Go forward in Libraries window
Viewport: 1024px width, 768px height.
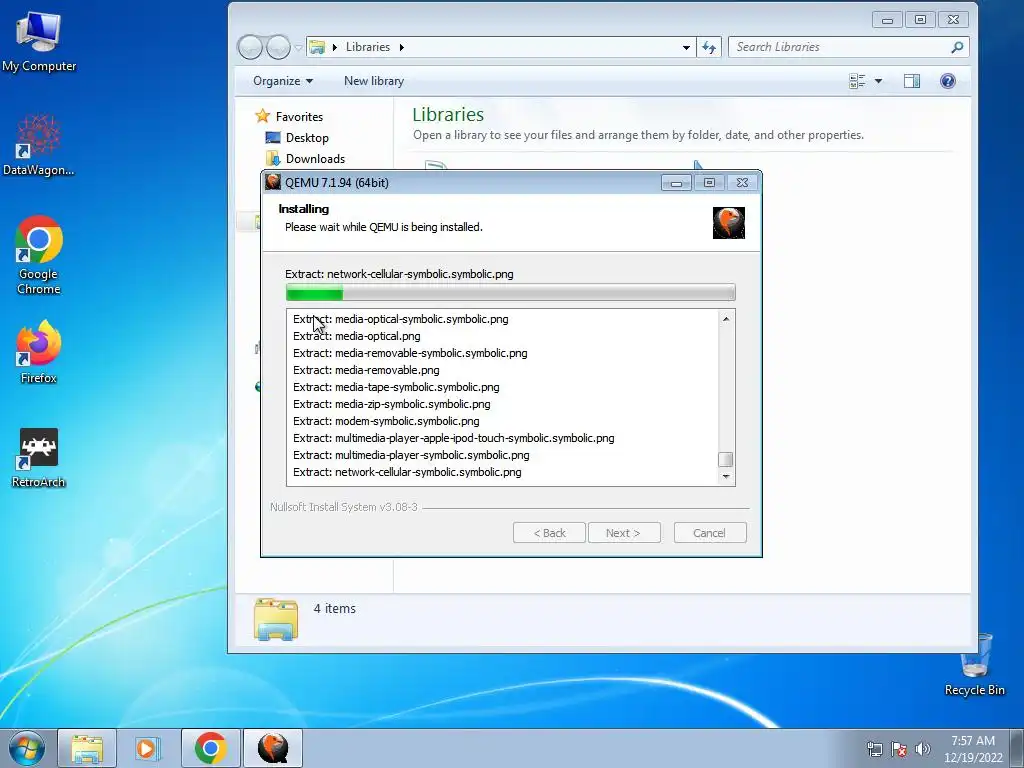point(279,47)
